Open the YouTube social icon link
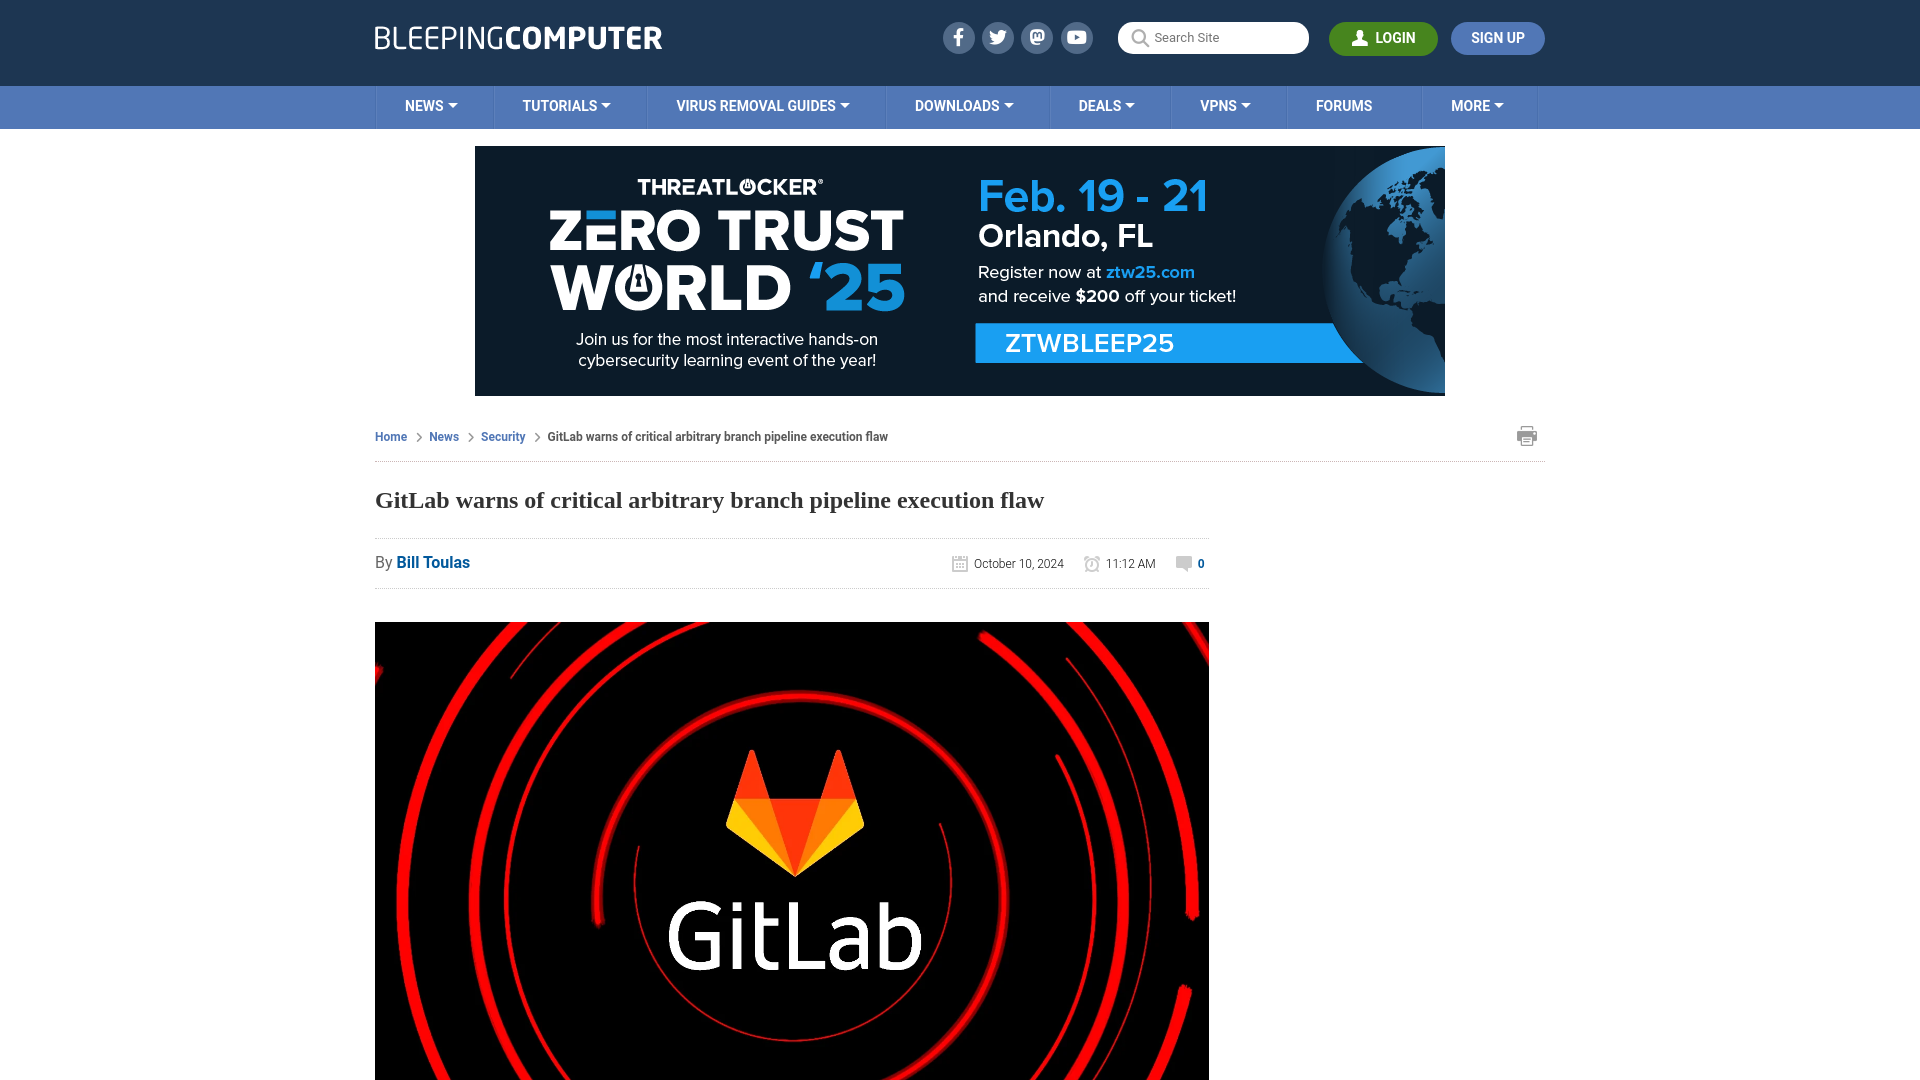1920x1080 pixels. (1077, 38)
